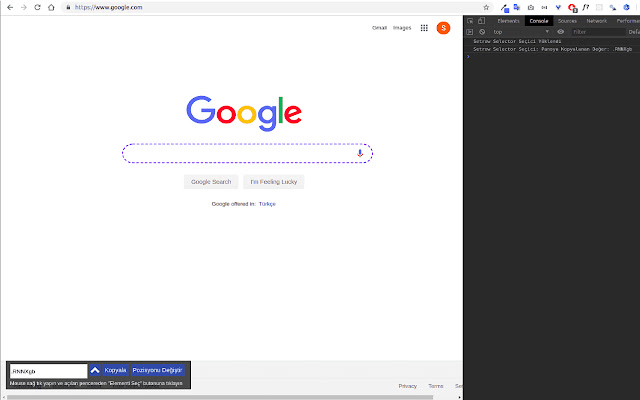
Task: Click the selector text field containing .RNNXgb
Action: click(x=49, y=371)
